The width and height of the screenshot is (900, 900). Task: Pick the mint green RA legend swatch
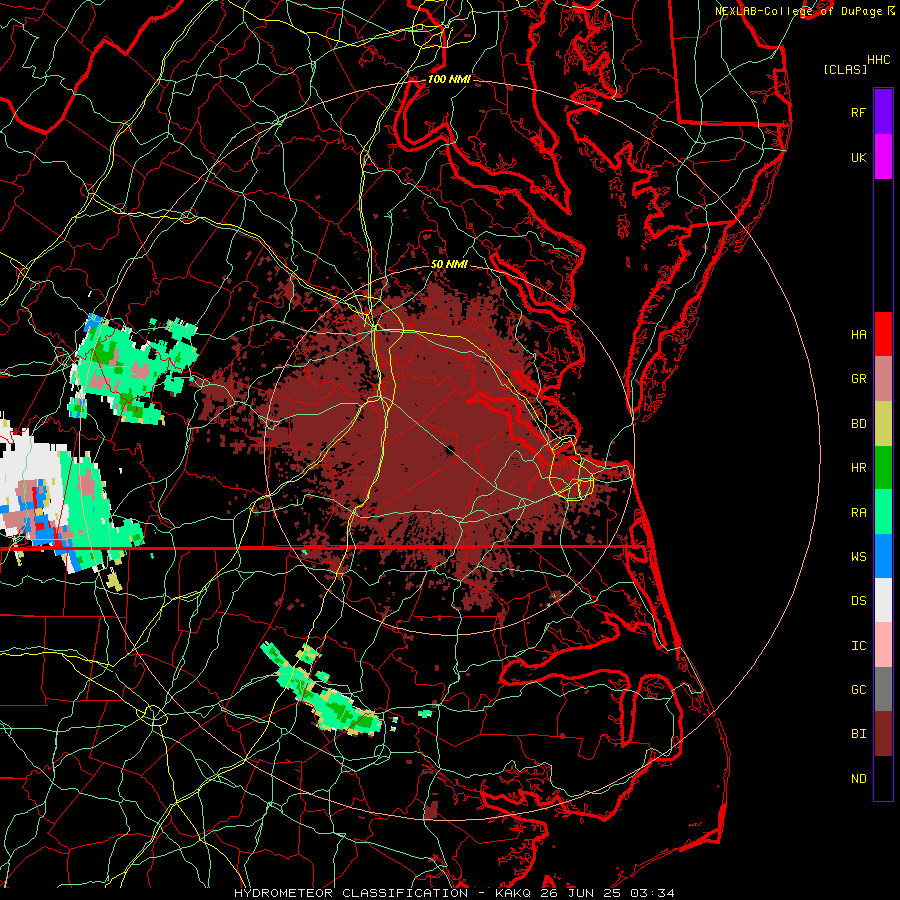pyautogui.click(x=883, y=512)
